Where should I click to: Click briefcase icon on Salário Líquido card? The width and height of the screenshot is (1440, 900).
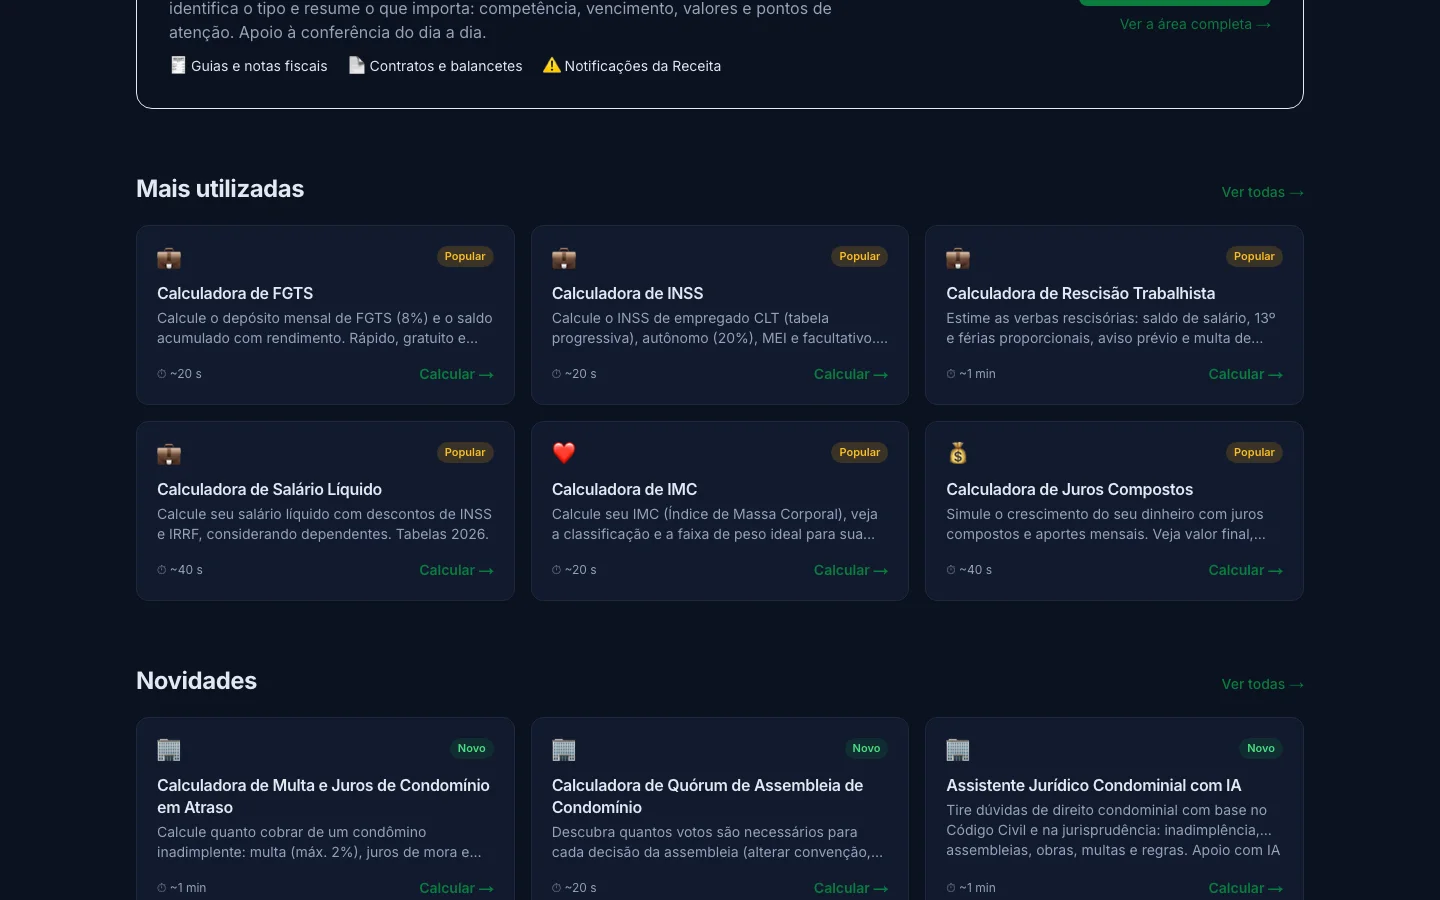tap(169, 455)
